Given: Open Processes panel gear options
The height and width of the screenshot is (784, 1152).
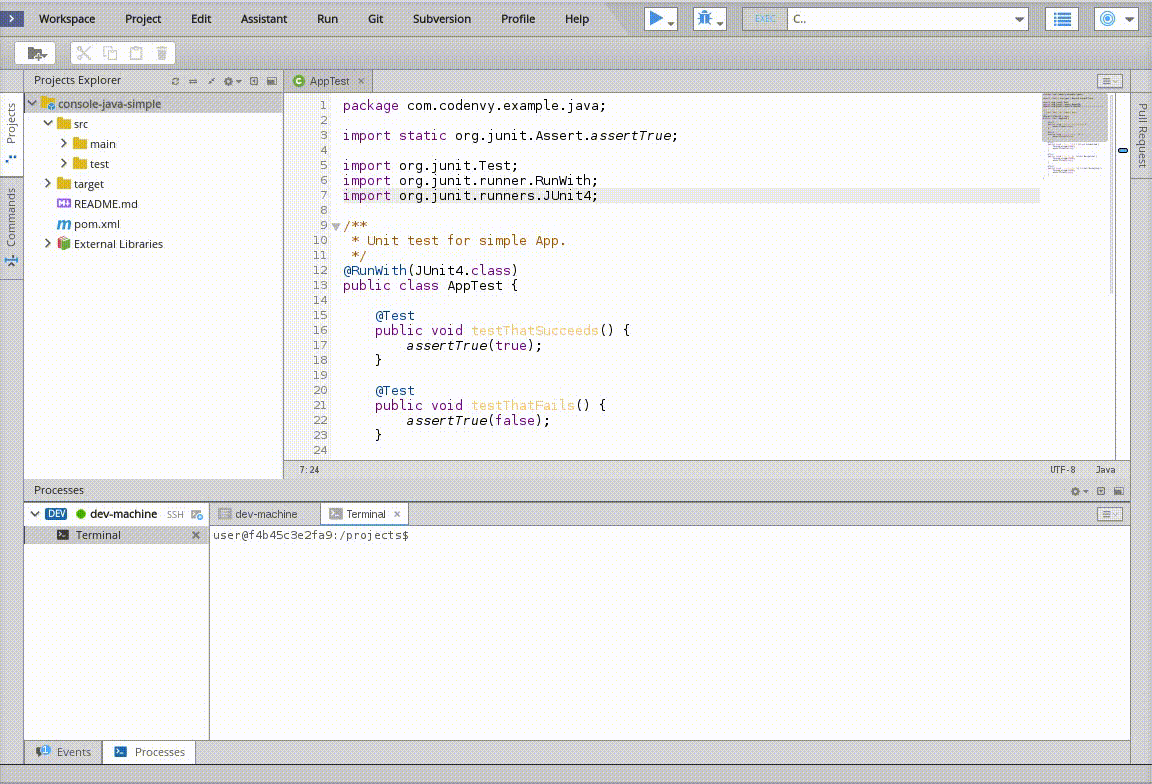Looking at the screenshot, I should click(1079, 491).
